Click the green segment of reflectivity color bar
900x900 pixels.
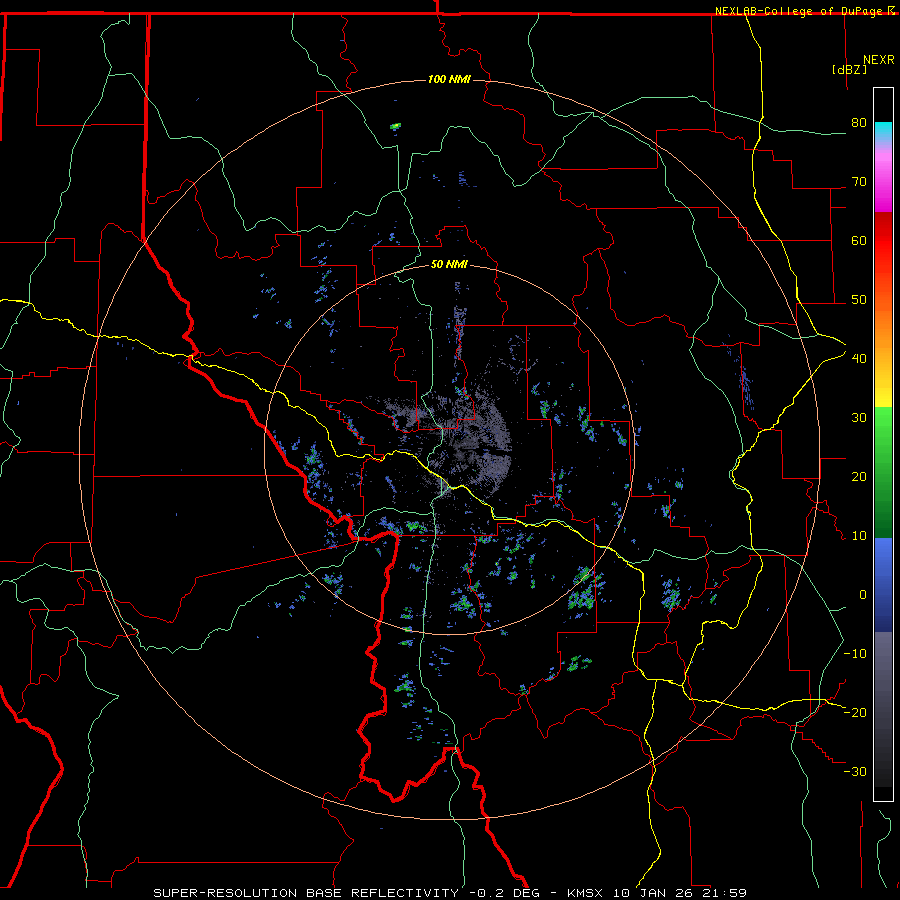883,472
